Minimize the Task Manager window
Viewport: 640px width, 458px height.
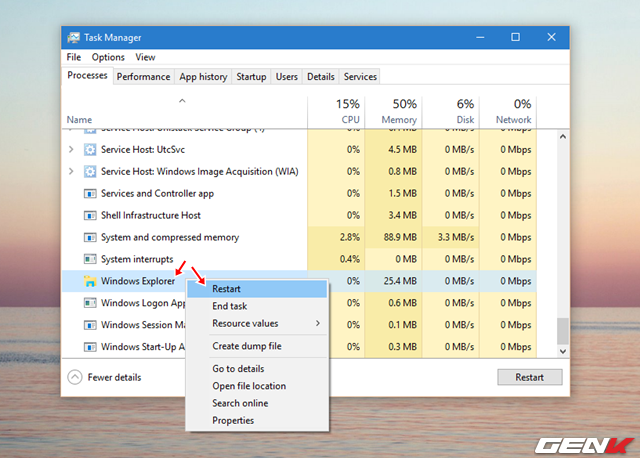[x=480, y=38]
